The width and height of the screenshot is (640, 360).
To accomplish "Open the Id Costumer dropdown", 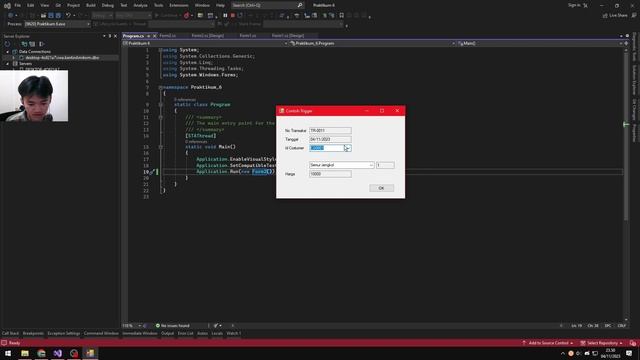I will click(x=347, y=148).
